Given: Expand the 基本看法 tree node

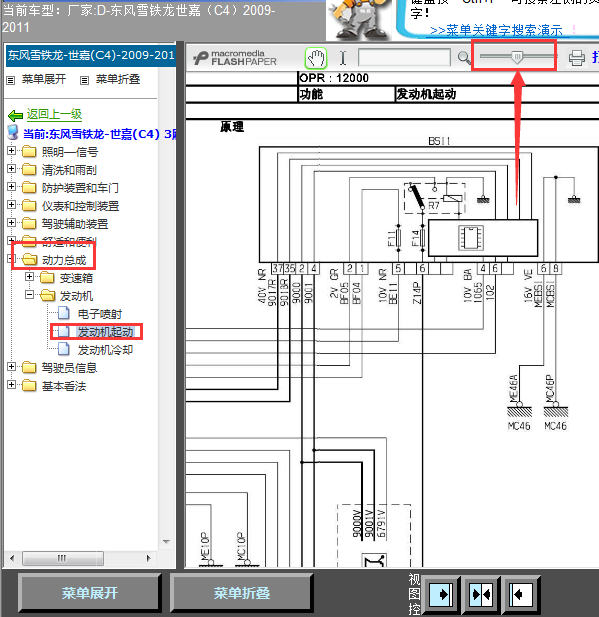Looking at the screenshot, I should point(11,385).
